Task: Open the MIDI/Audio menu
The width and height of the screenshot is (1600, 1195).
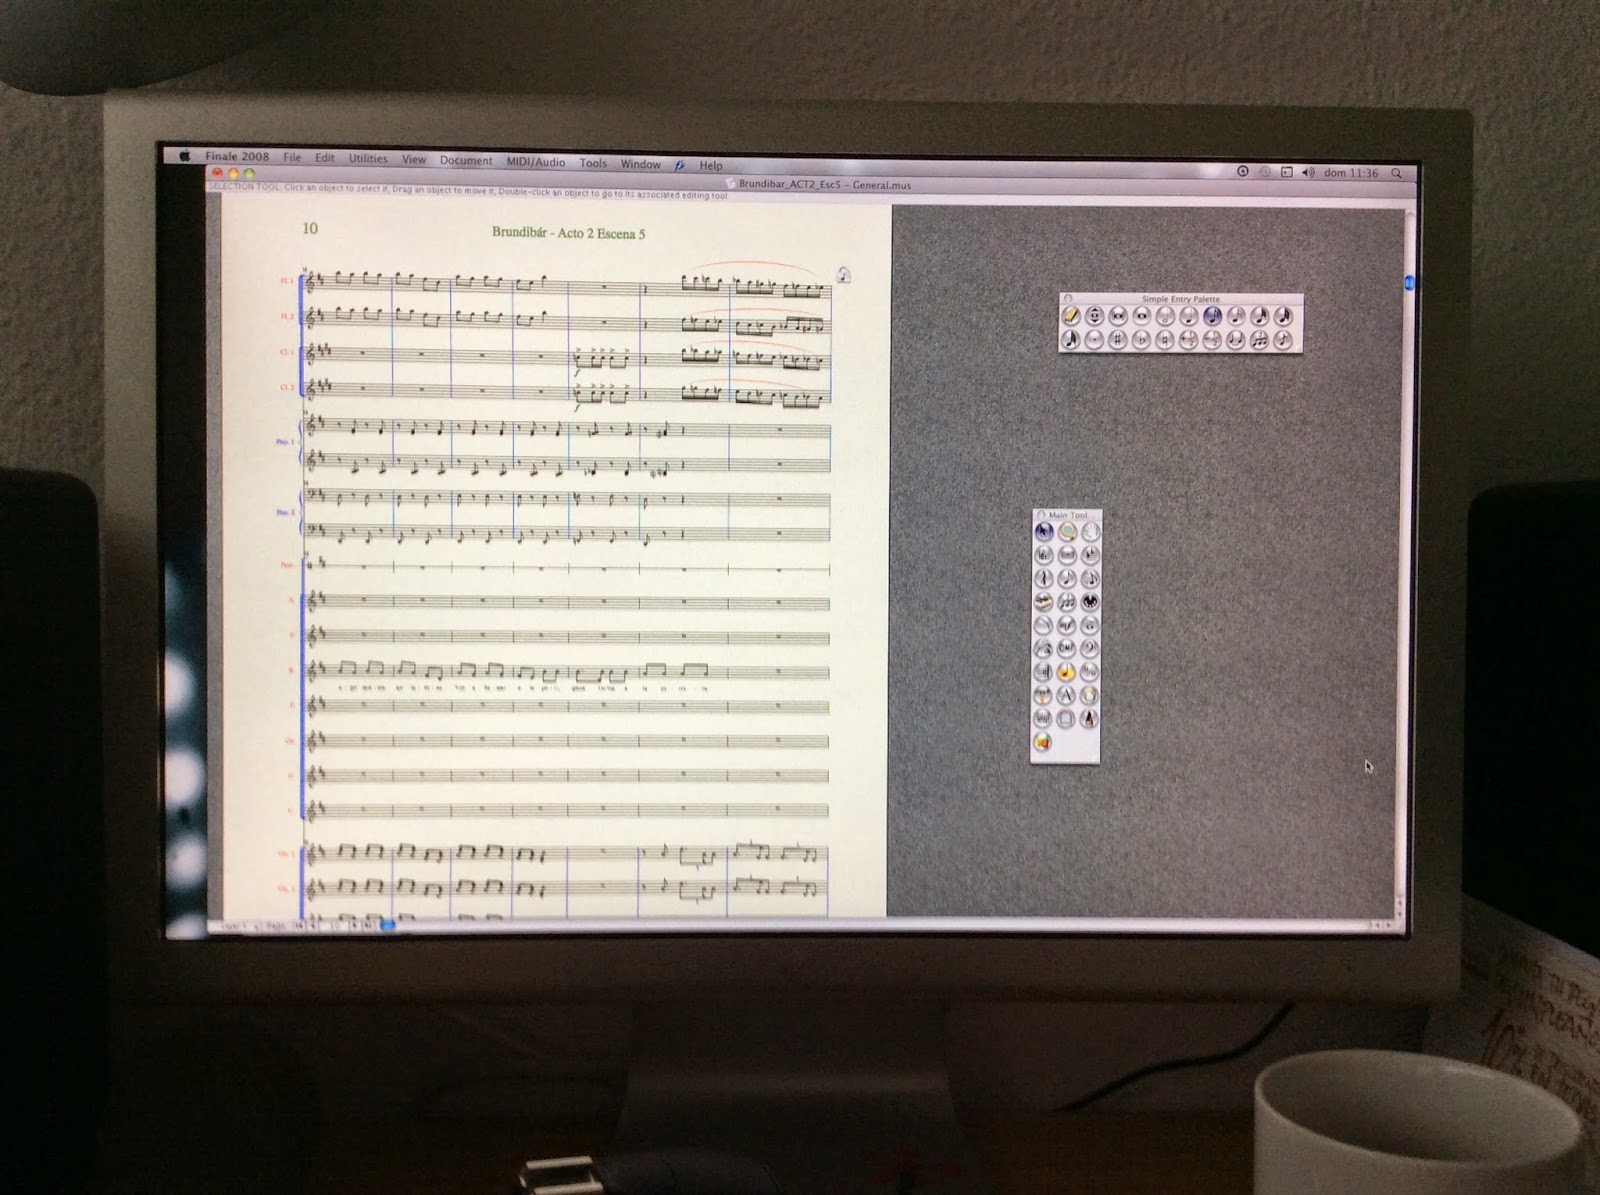Action: coord(536,162)
